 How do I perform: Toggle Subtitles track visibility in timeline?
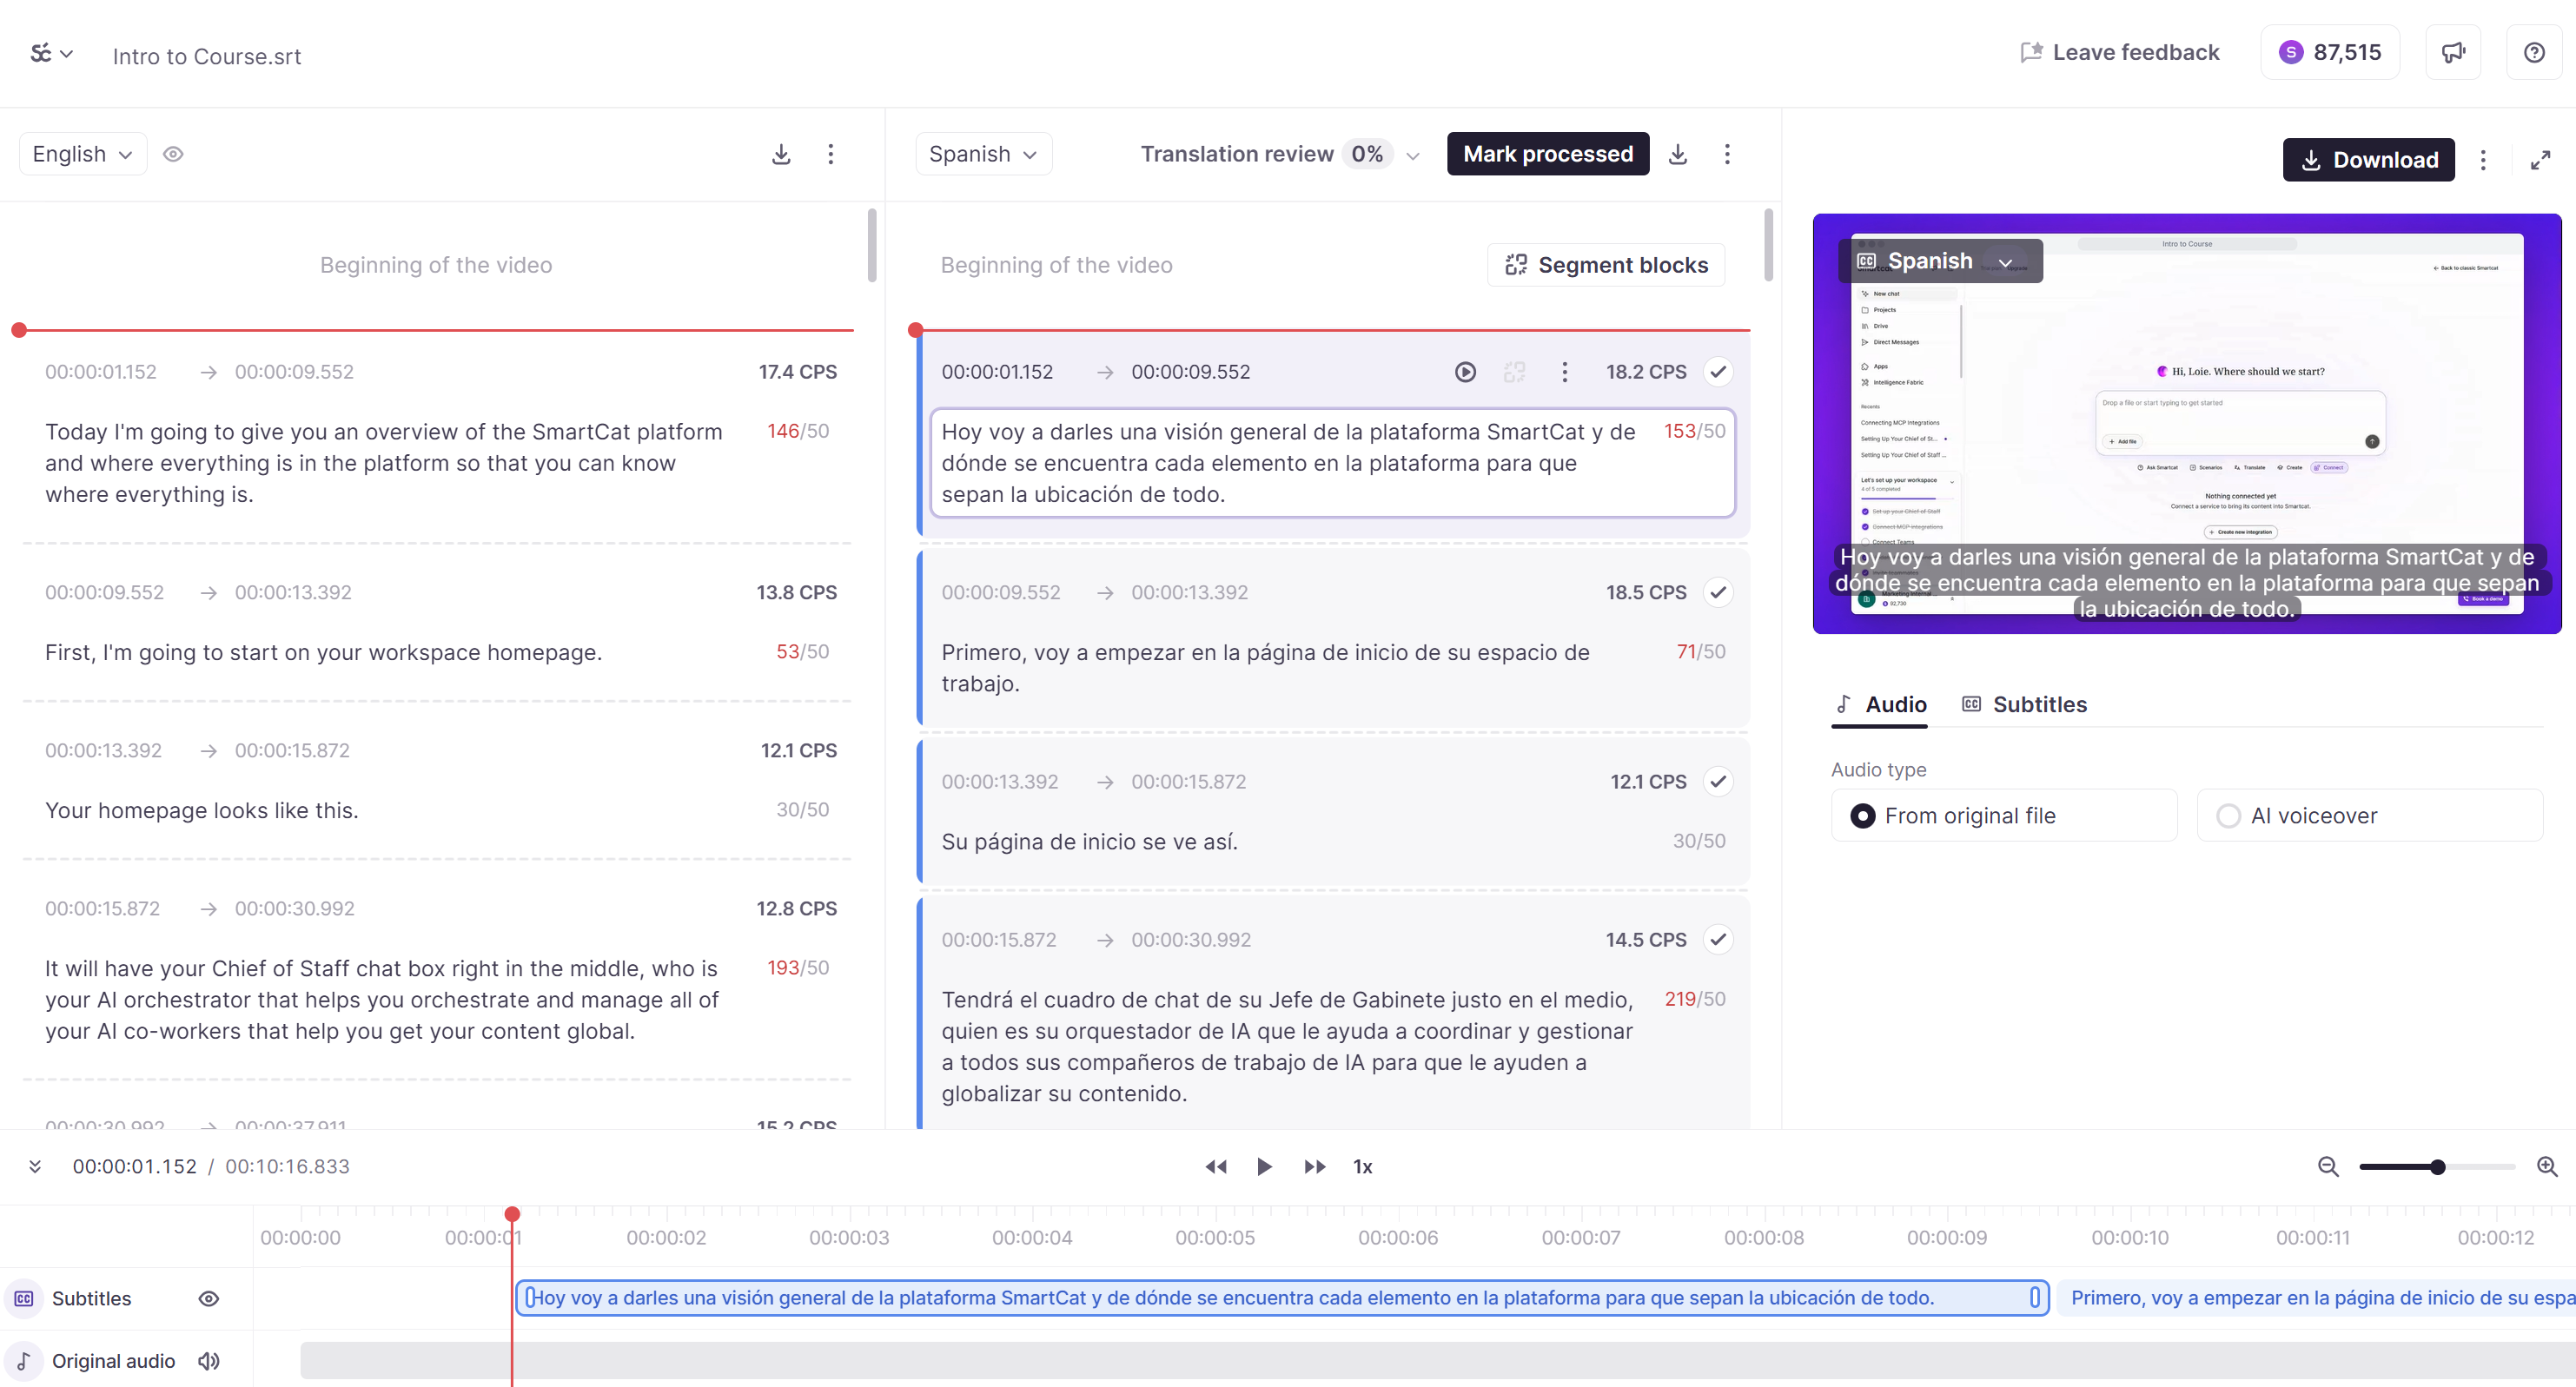[209, 1298]
